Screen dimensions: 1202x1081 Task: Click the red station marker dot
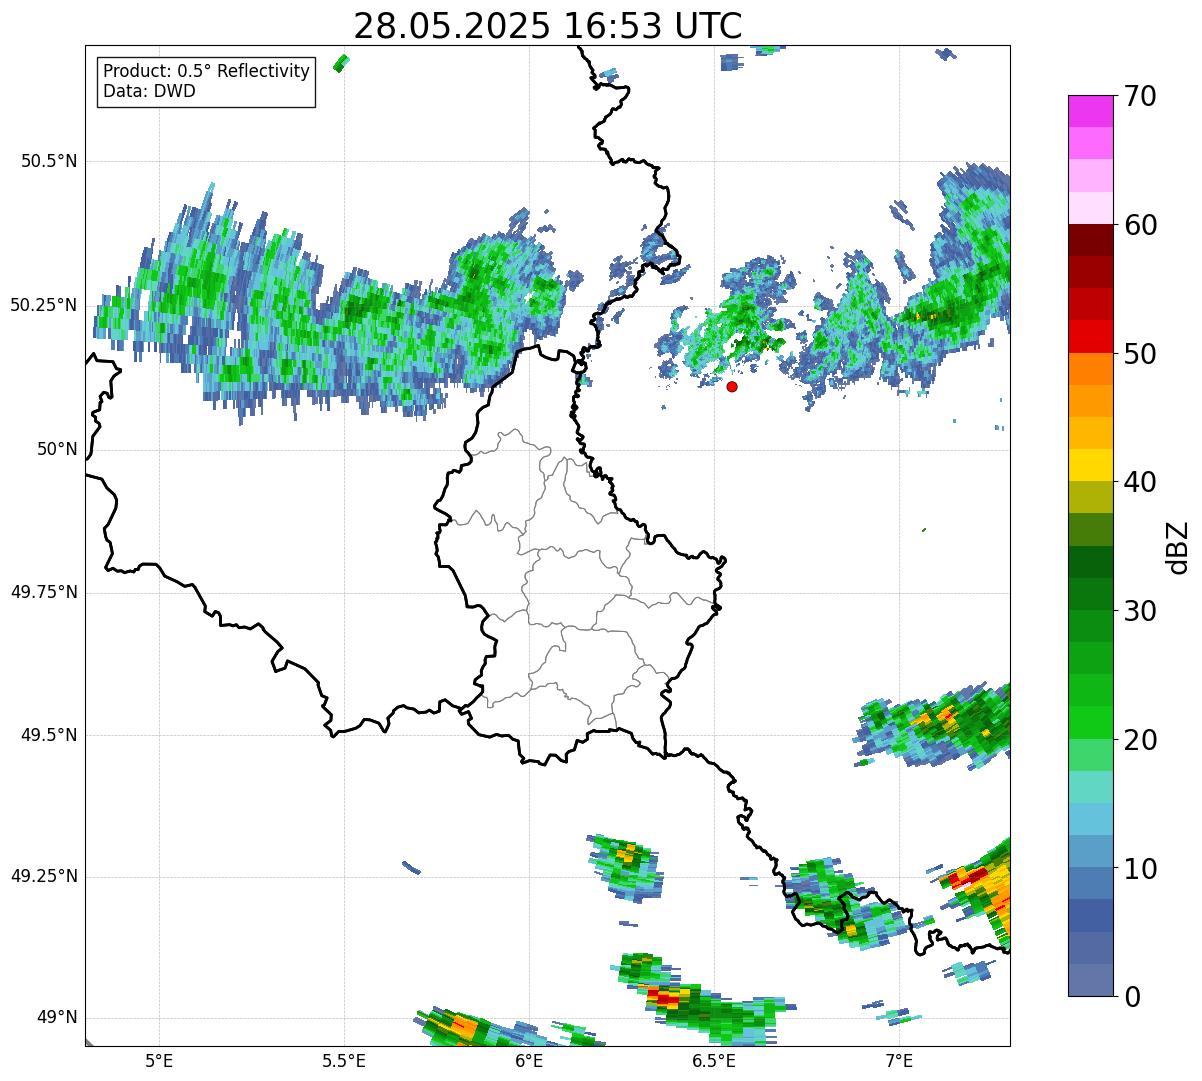(x=732, y=386)
